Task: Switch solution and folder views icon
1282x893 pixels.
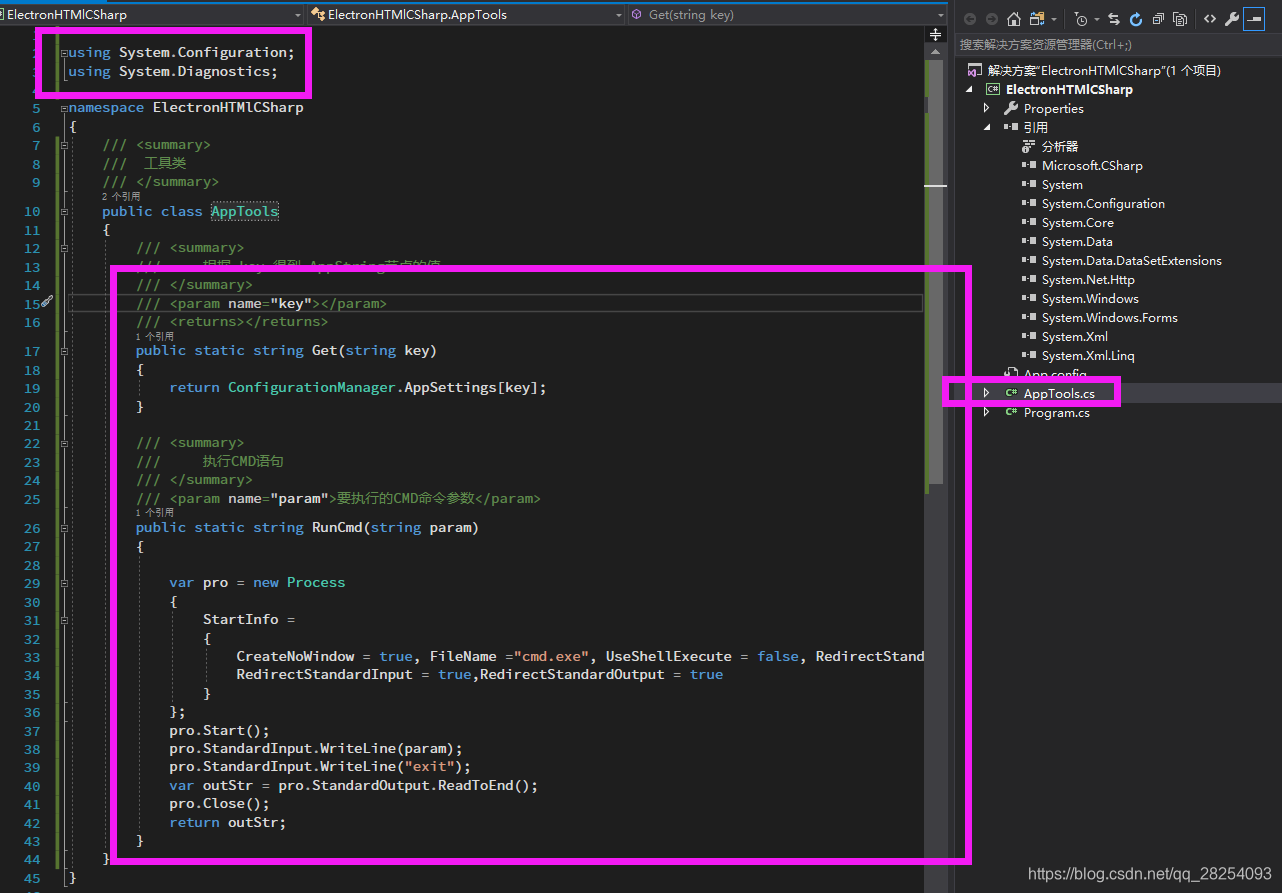Action: (1036, 19)
